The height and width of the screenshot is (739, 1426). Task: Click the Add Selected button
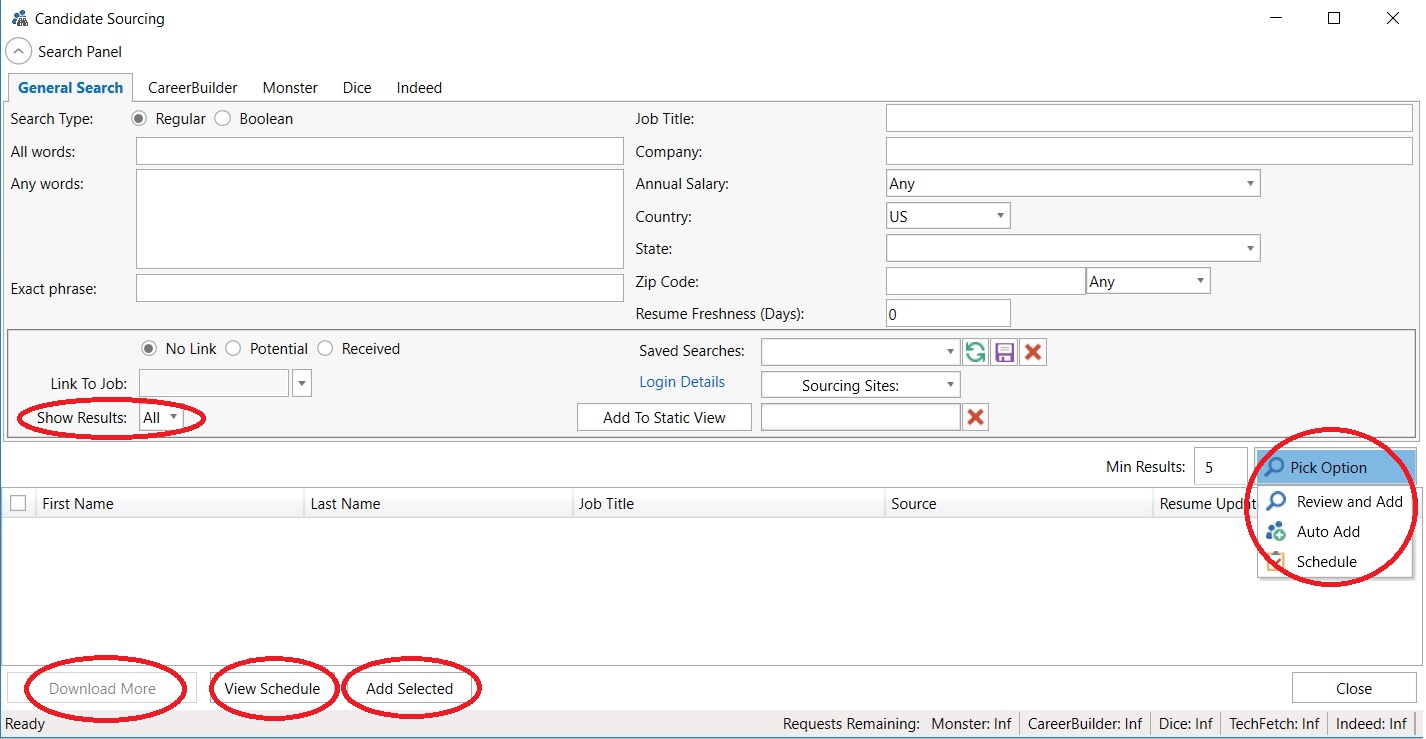click(x=410, y=688)
